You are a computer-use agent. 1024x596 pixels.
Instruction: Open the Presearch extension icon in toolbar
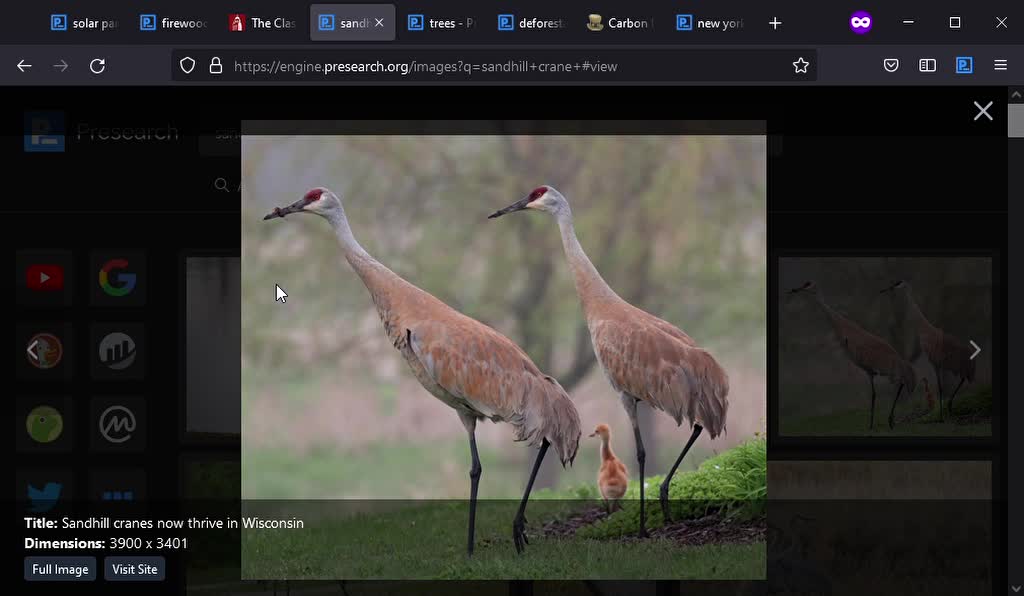click(964, 65)
